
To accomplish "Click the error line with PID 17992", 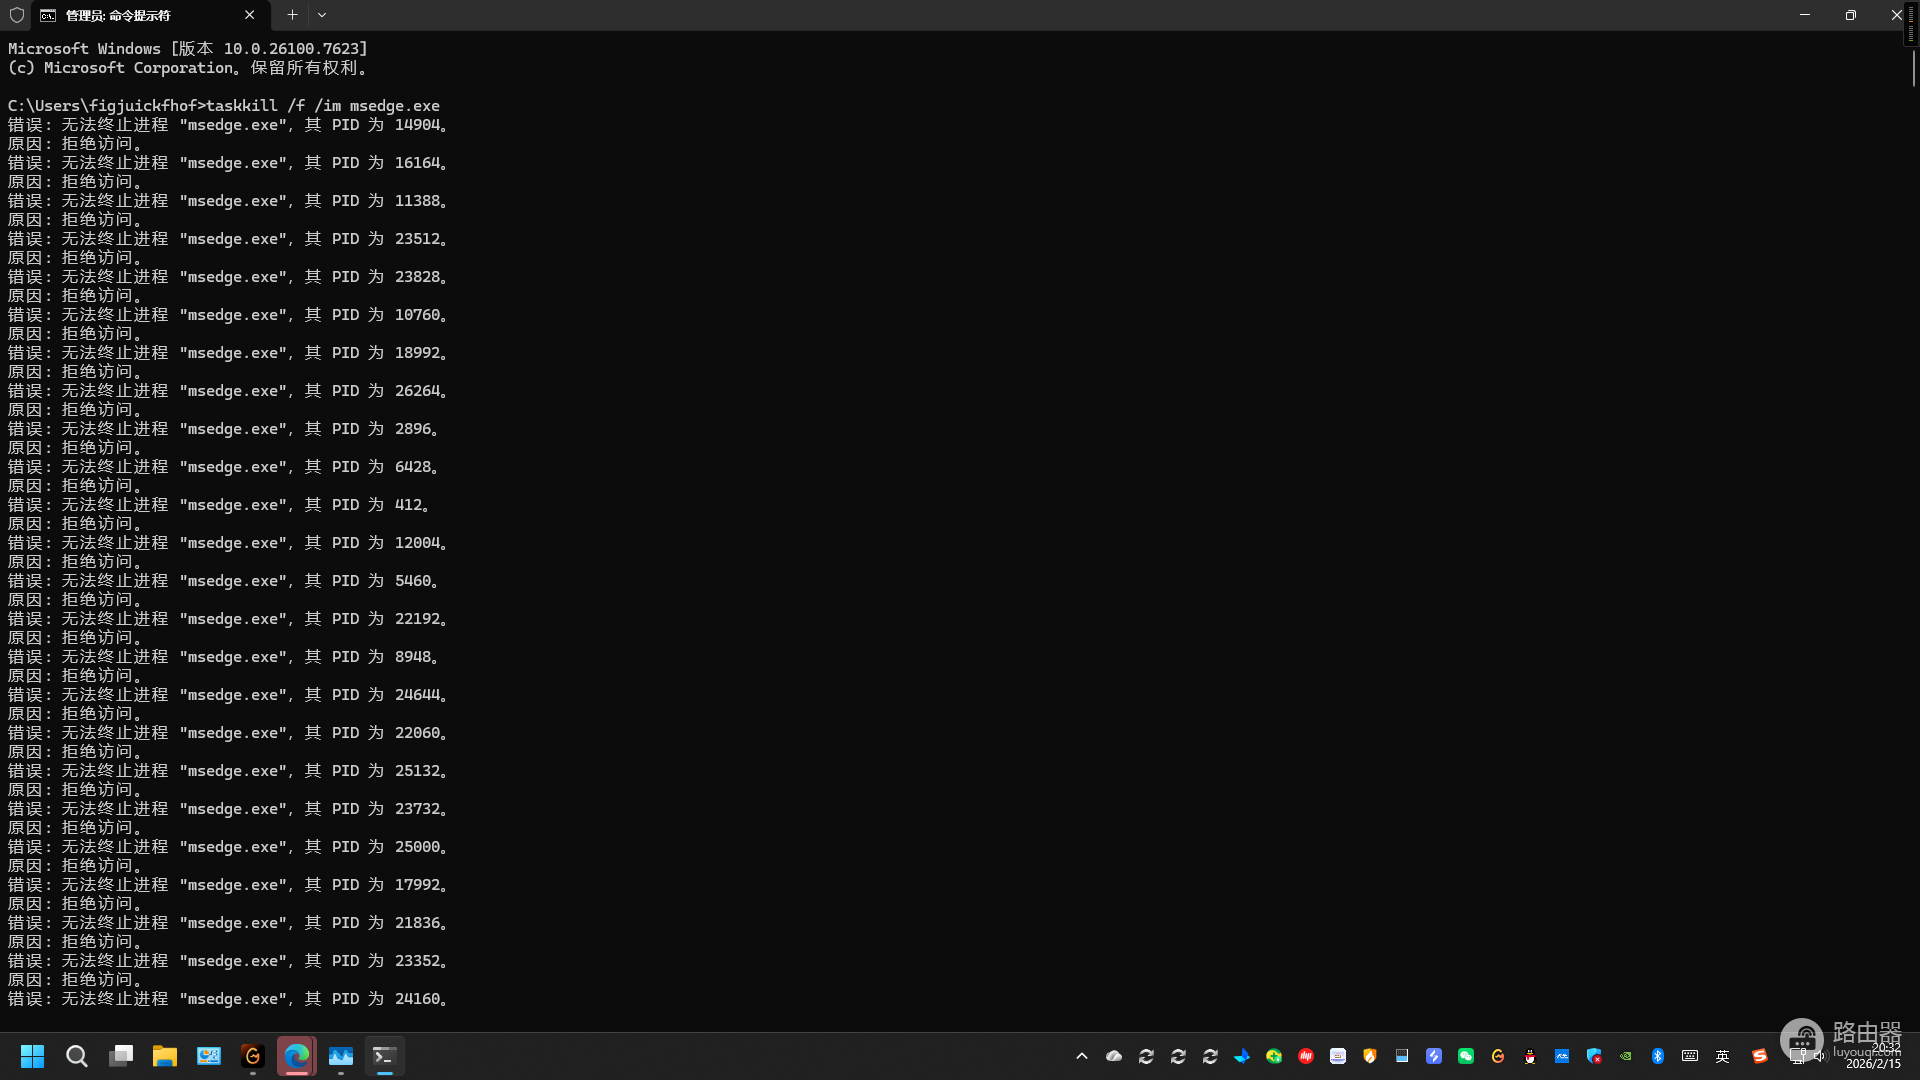I will [228, 885].
